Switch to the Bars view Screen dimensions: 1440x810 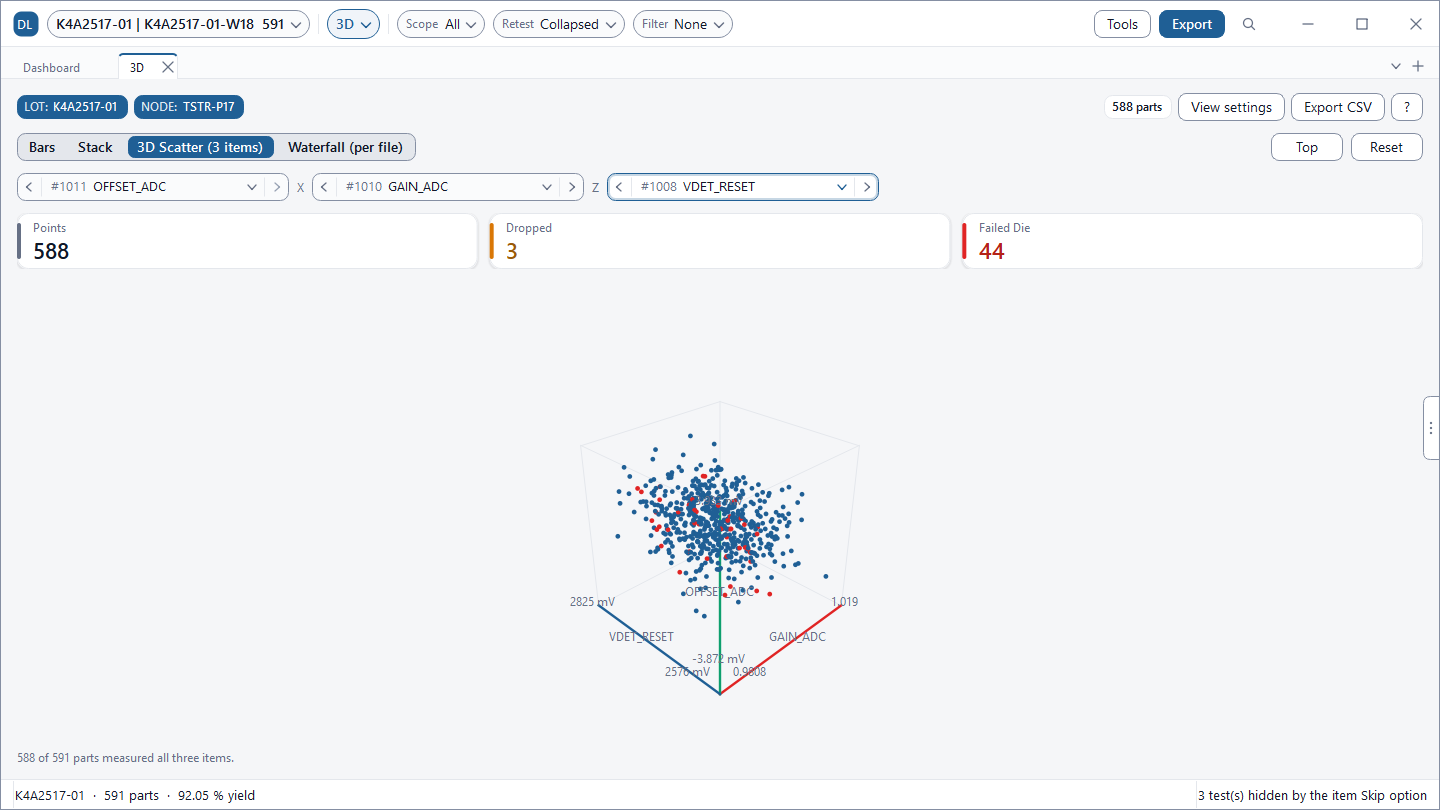pyautogui.click(x=42, y=147)
